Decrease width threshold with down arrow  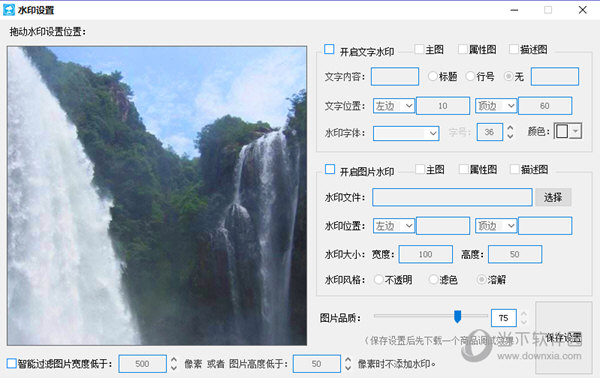click(x=173, y=368)
